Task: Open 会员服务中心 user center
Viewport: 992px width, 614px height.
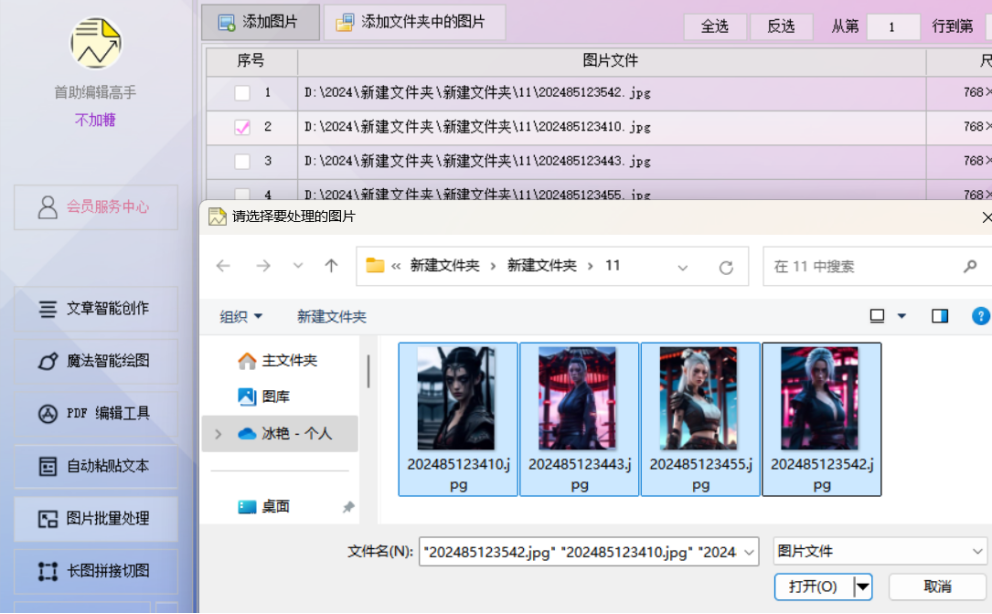Action: click(x=96, y=207)
